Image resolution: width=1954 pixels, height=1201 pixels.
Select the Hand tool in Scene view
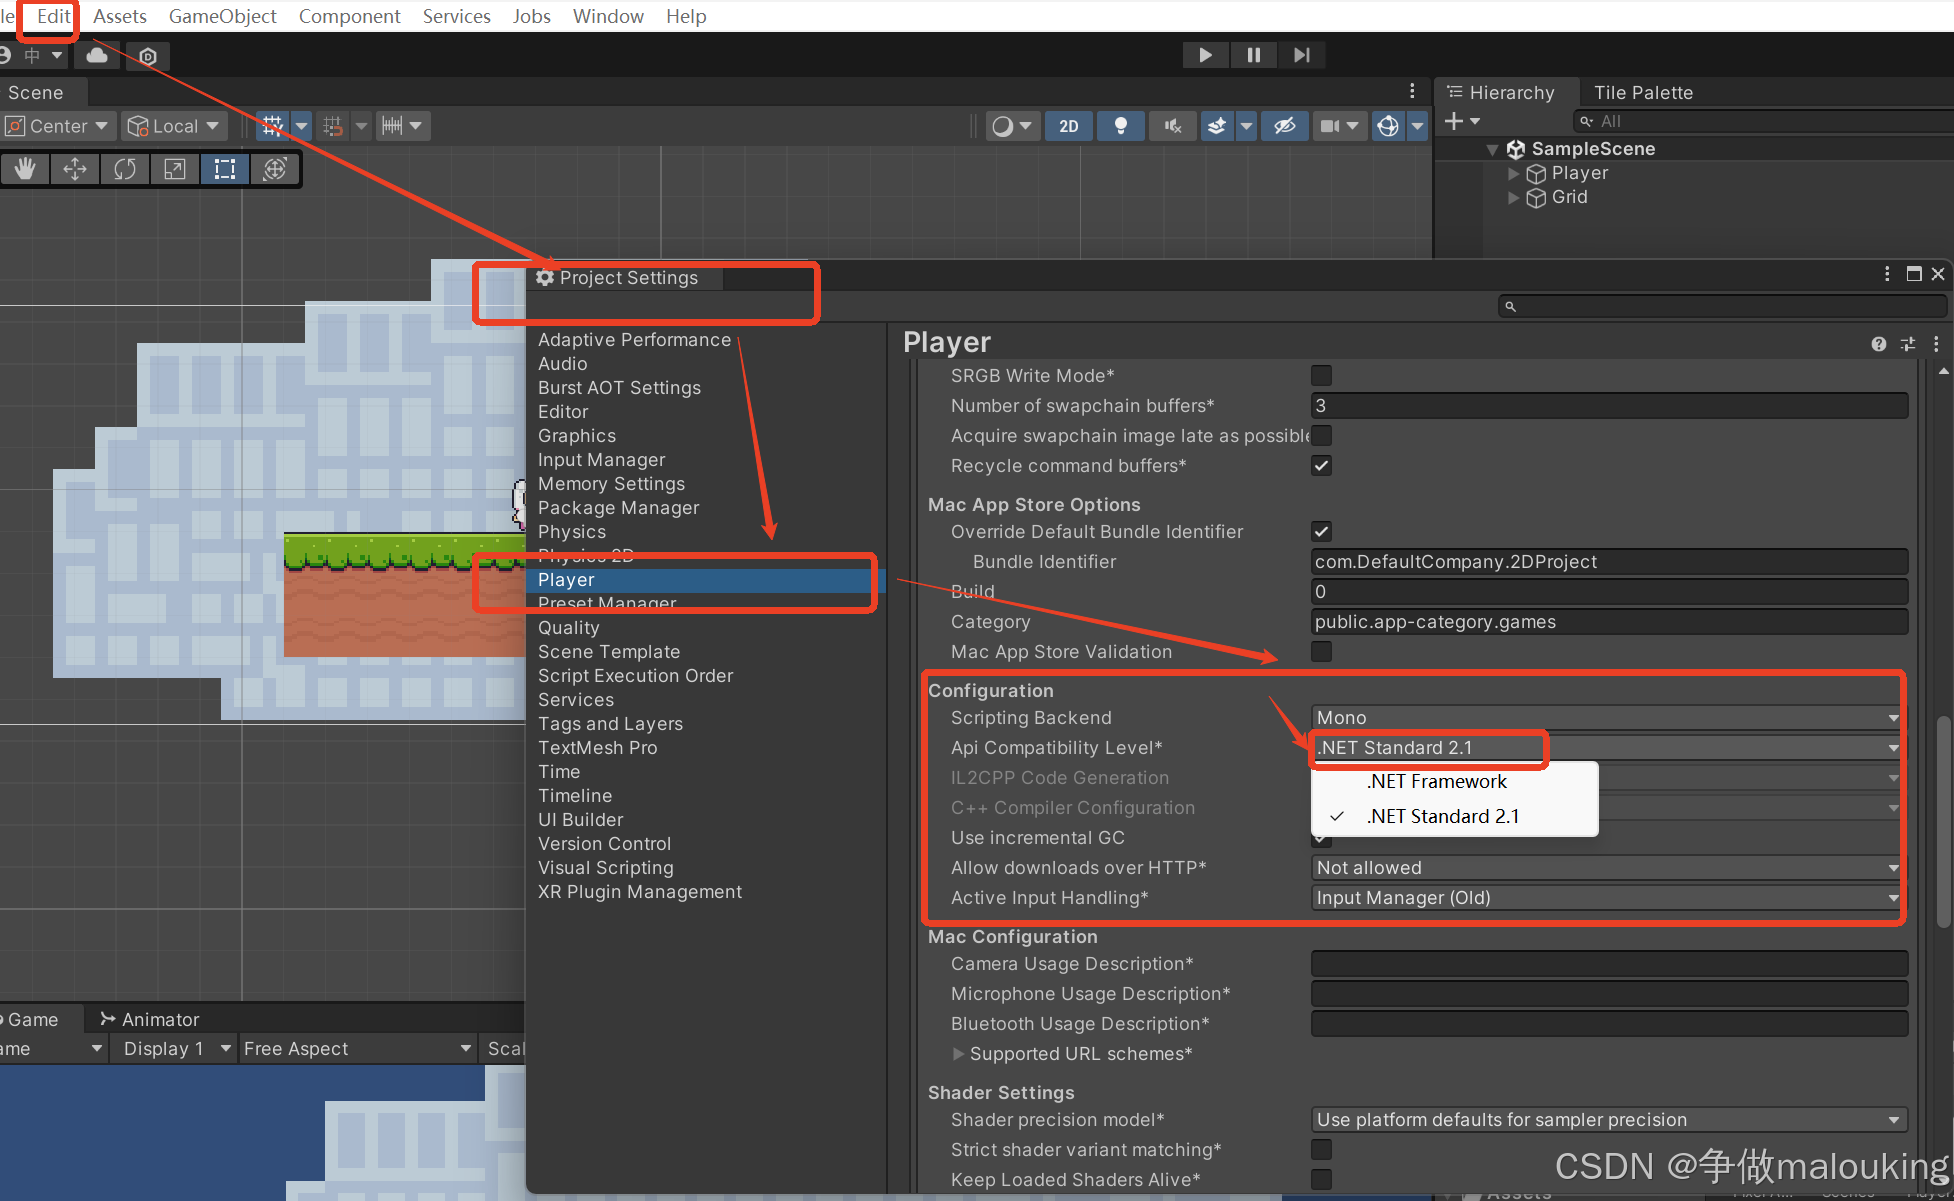25,169
